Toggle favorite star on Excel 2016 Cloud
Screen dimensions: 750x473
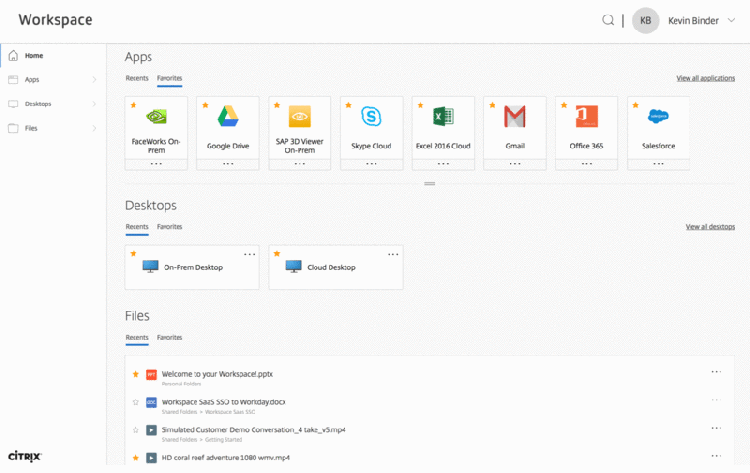[420, 105]
